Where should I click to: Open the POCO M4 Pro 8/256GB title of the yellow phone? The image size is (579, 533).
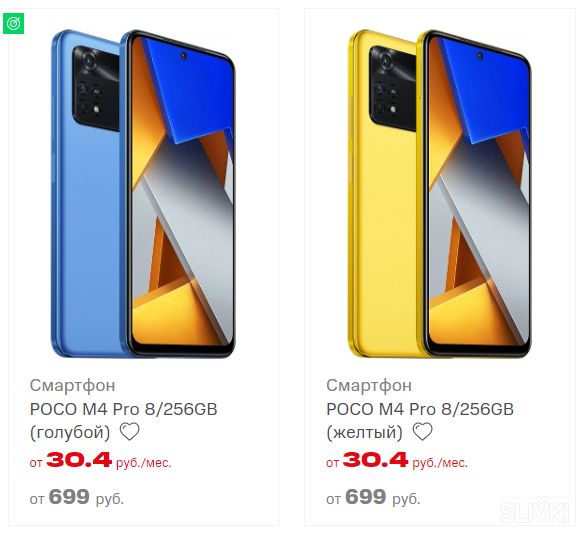pos(420,409)
